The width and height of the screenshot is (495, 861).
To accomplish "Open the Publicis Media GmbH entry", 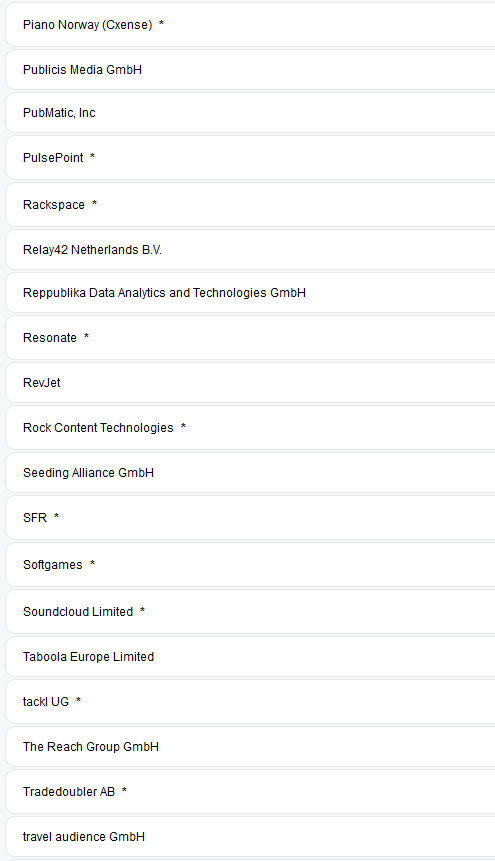I will 251,70.
